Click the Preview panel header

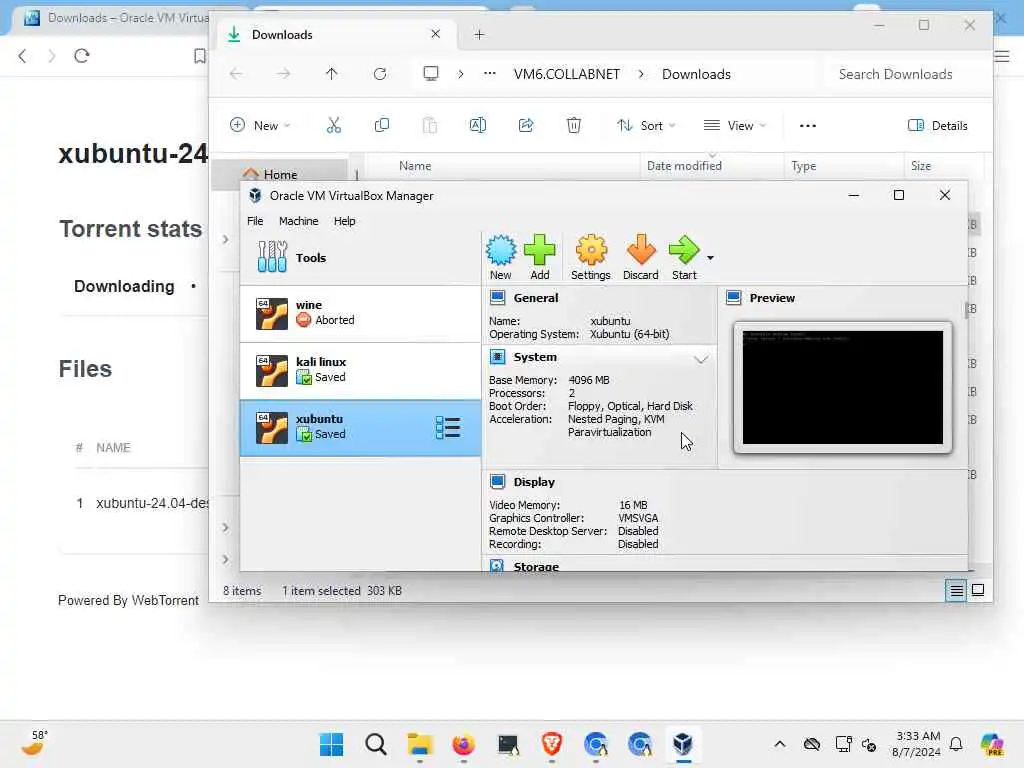click(x=772, y=298)
